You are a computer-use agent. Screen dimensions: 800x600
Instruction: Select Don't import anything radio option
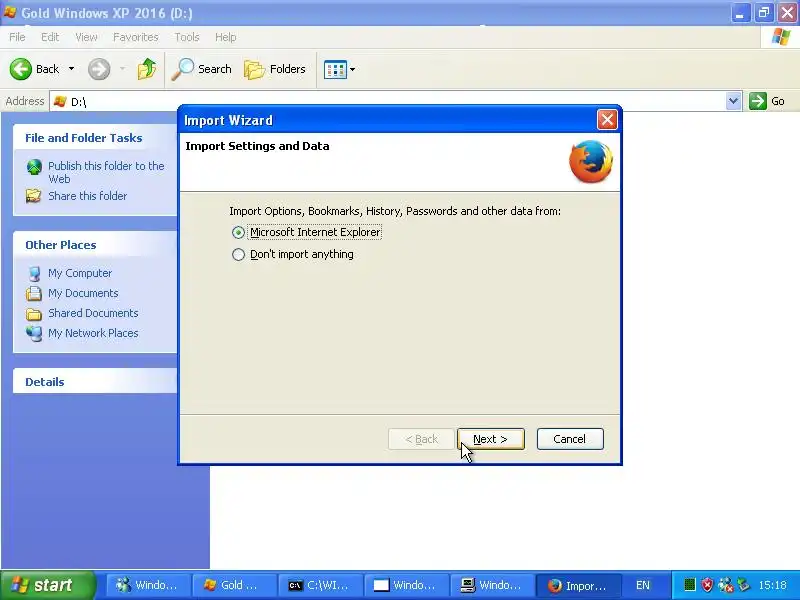point(238,255)
